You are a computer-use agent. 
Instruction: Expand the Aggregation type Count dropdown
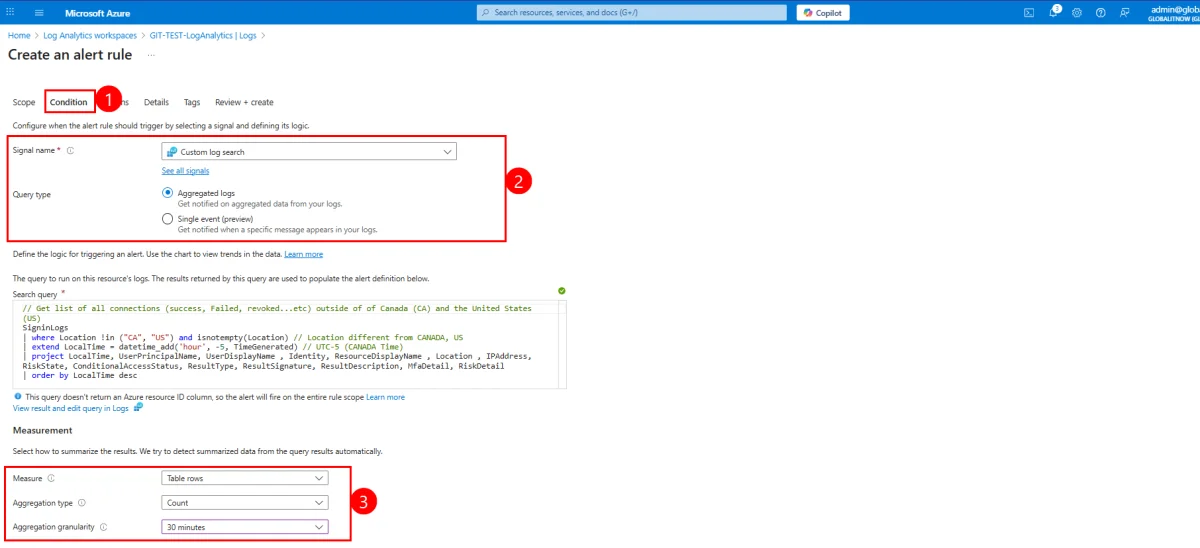[245, 503]
